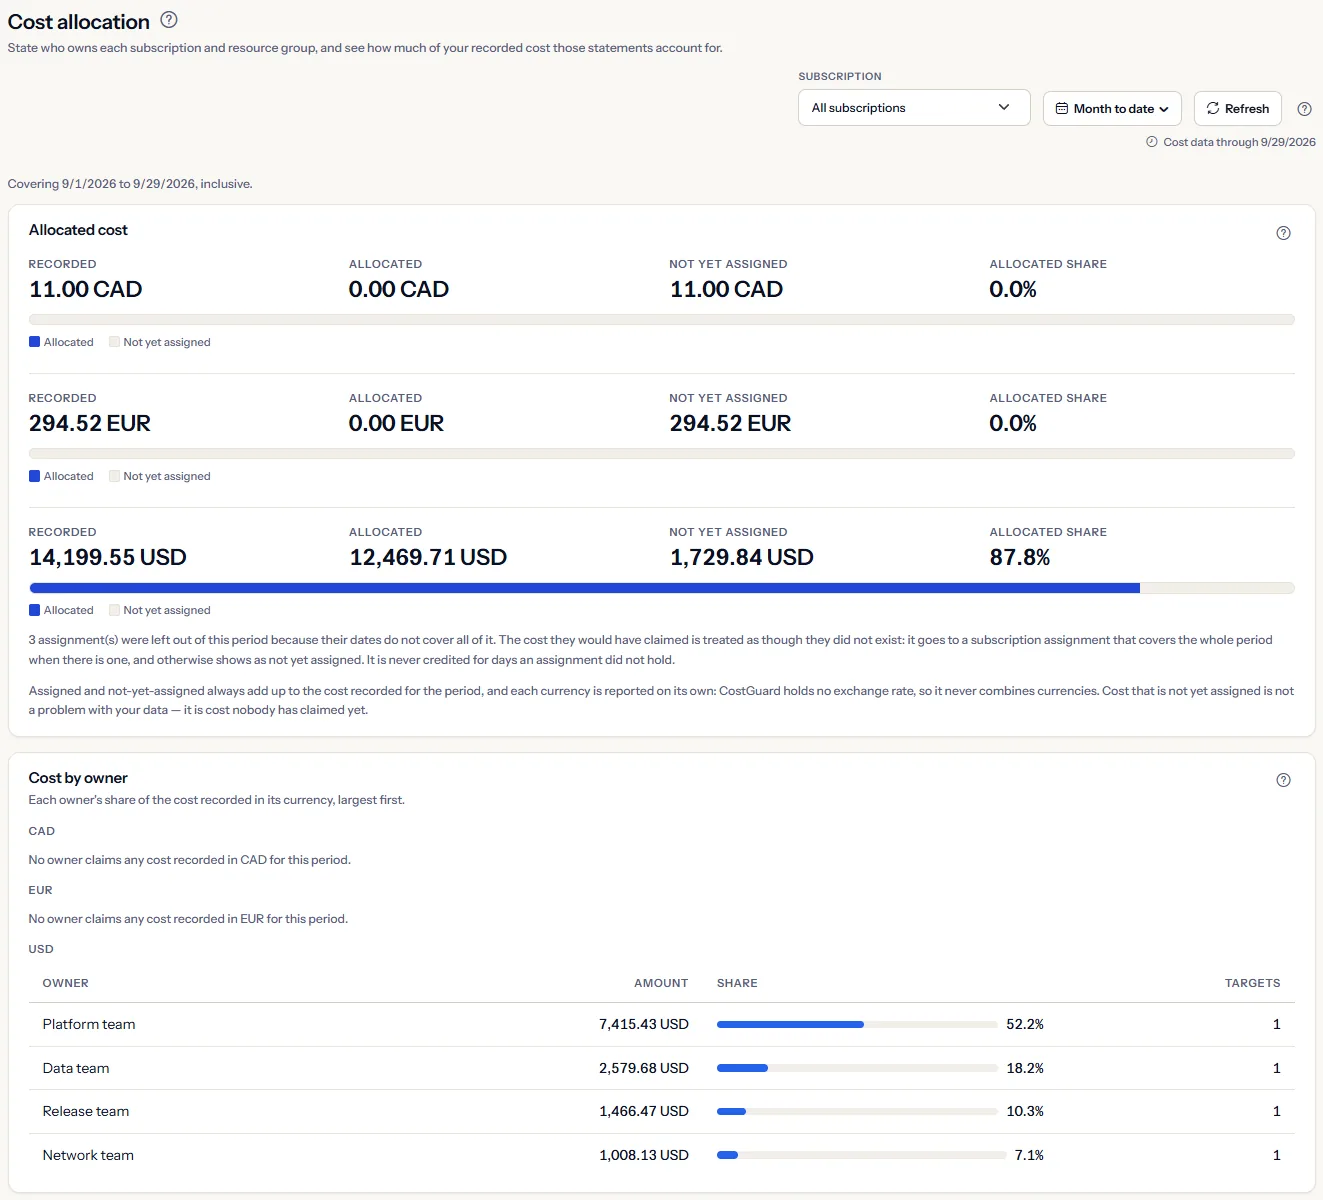Click the TARGETS column header
1323x1200 pixels.
[x=1252, y=983]
